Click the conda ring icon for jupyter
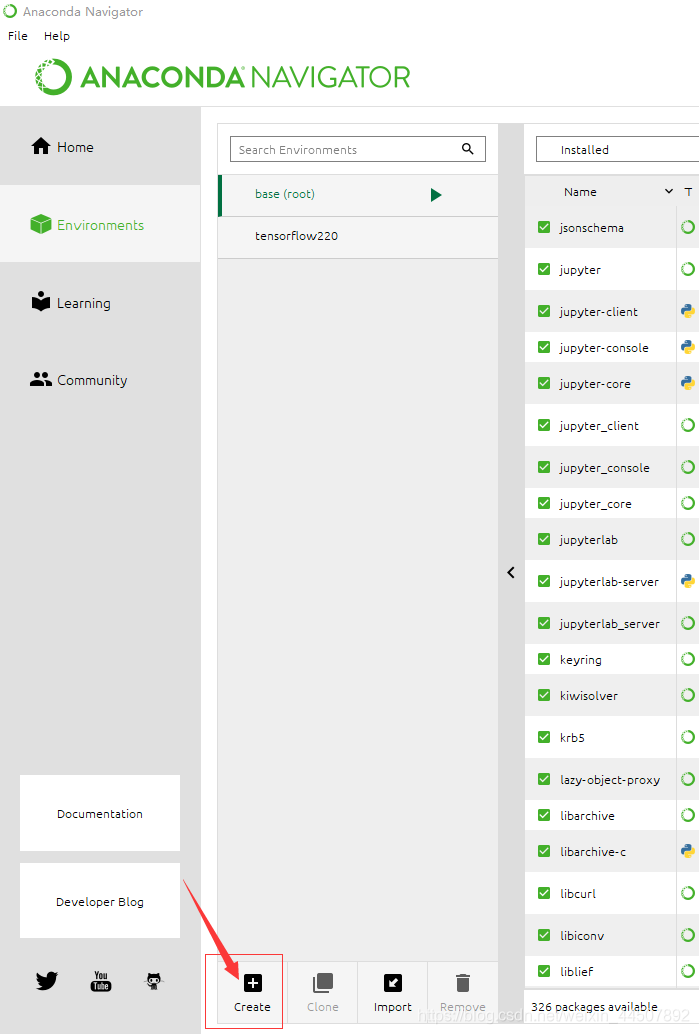Image resolution: width=699 pixels, height=1034 pixels. (688, 269)
